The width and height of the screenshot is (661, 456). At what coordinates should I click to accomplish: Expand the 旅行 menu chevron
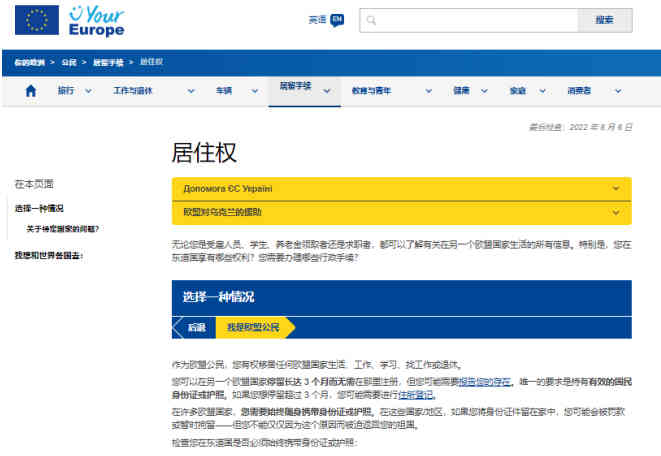point(89,91)
